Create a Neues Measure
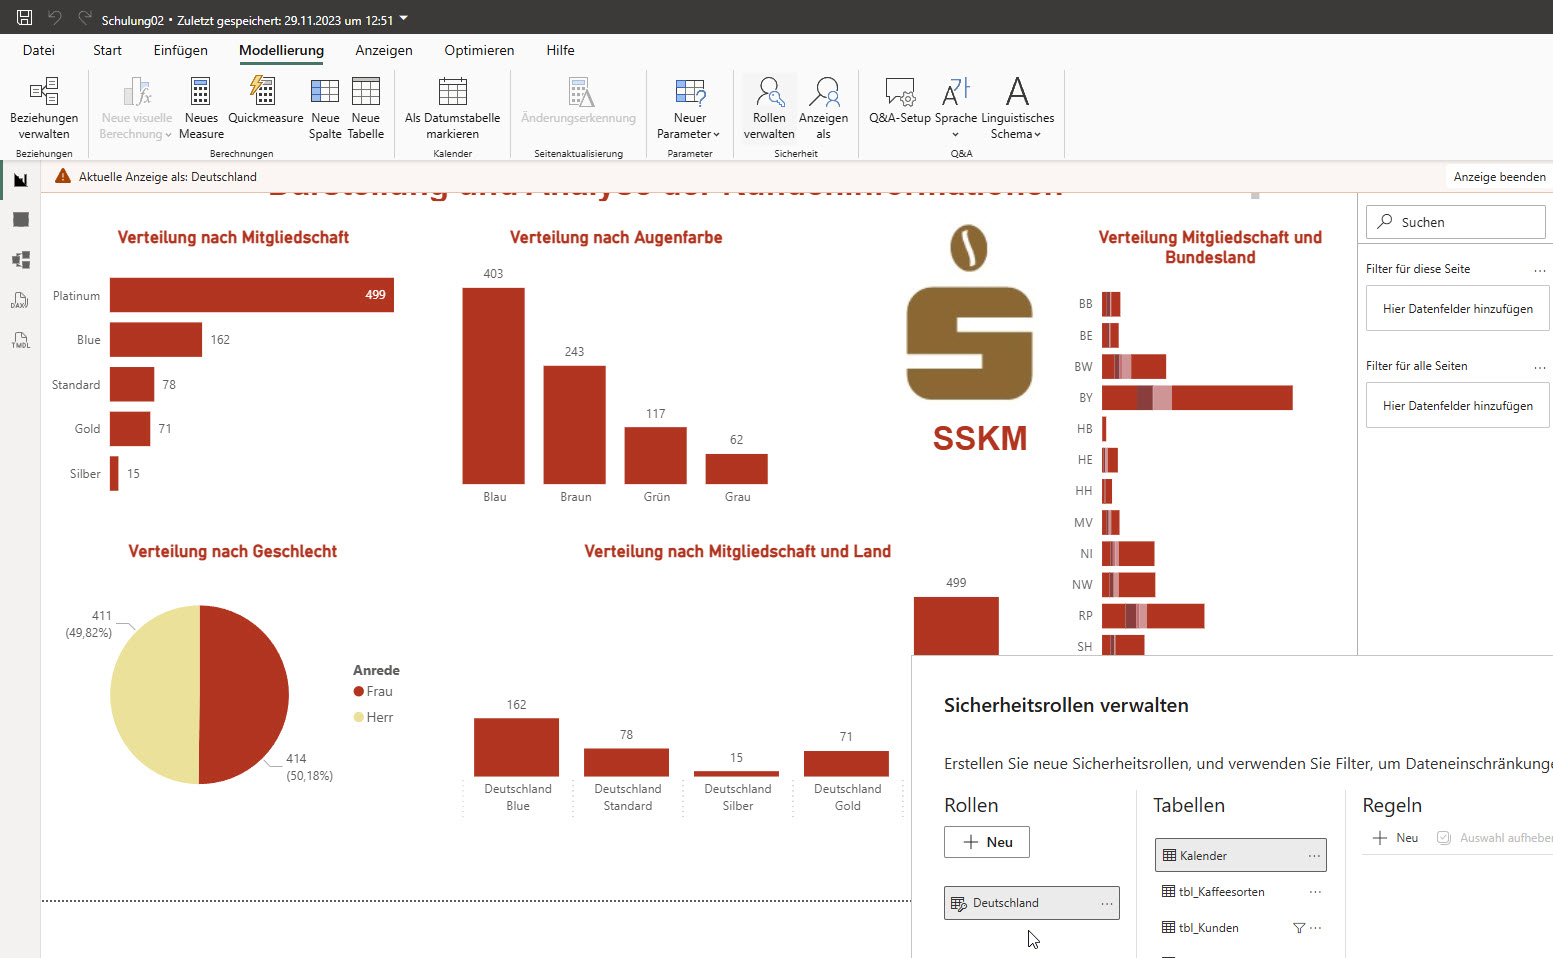 (x=201, y=108)
